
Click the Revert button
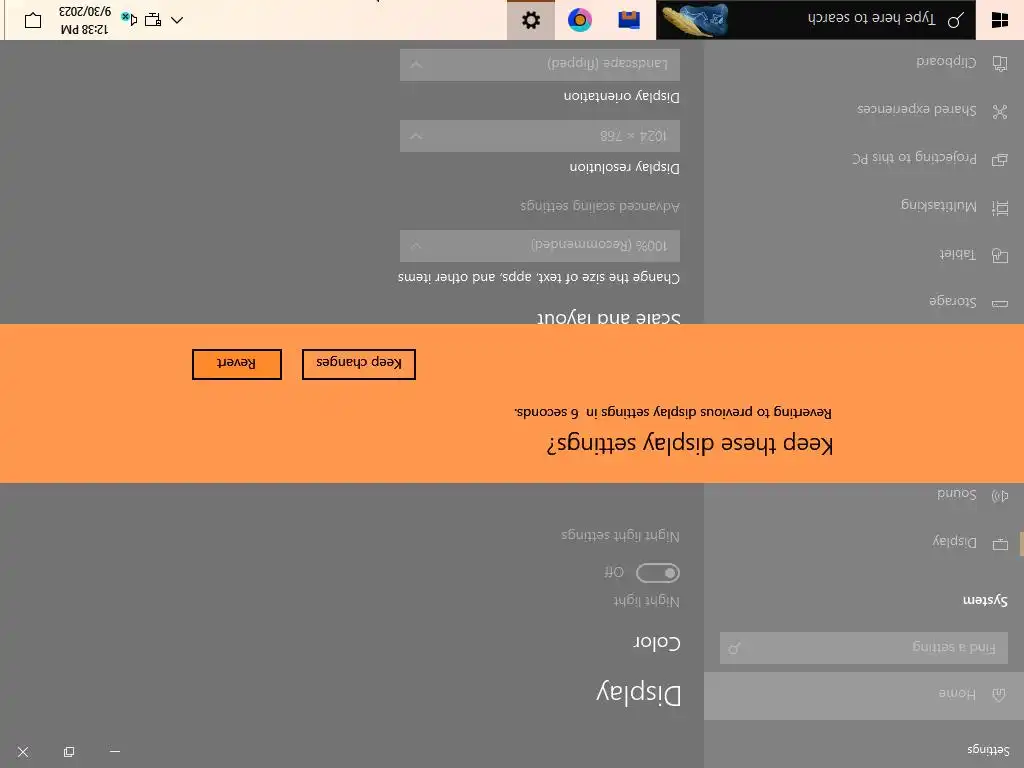coord(237,364)
